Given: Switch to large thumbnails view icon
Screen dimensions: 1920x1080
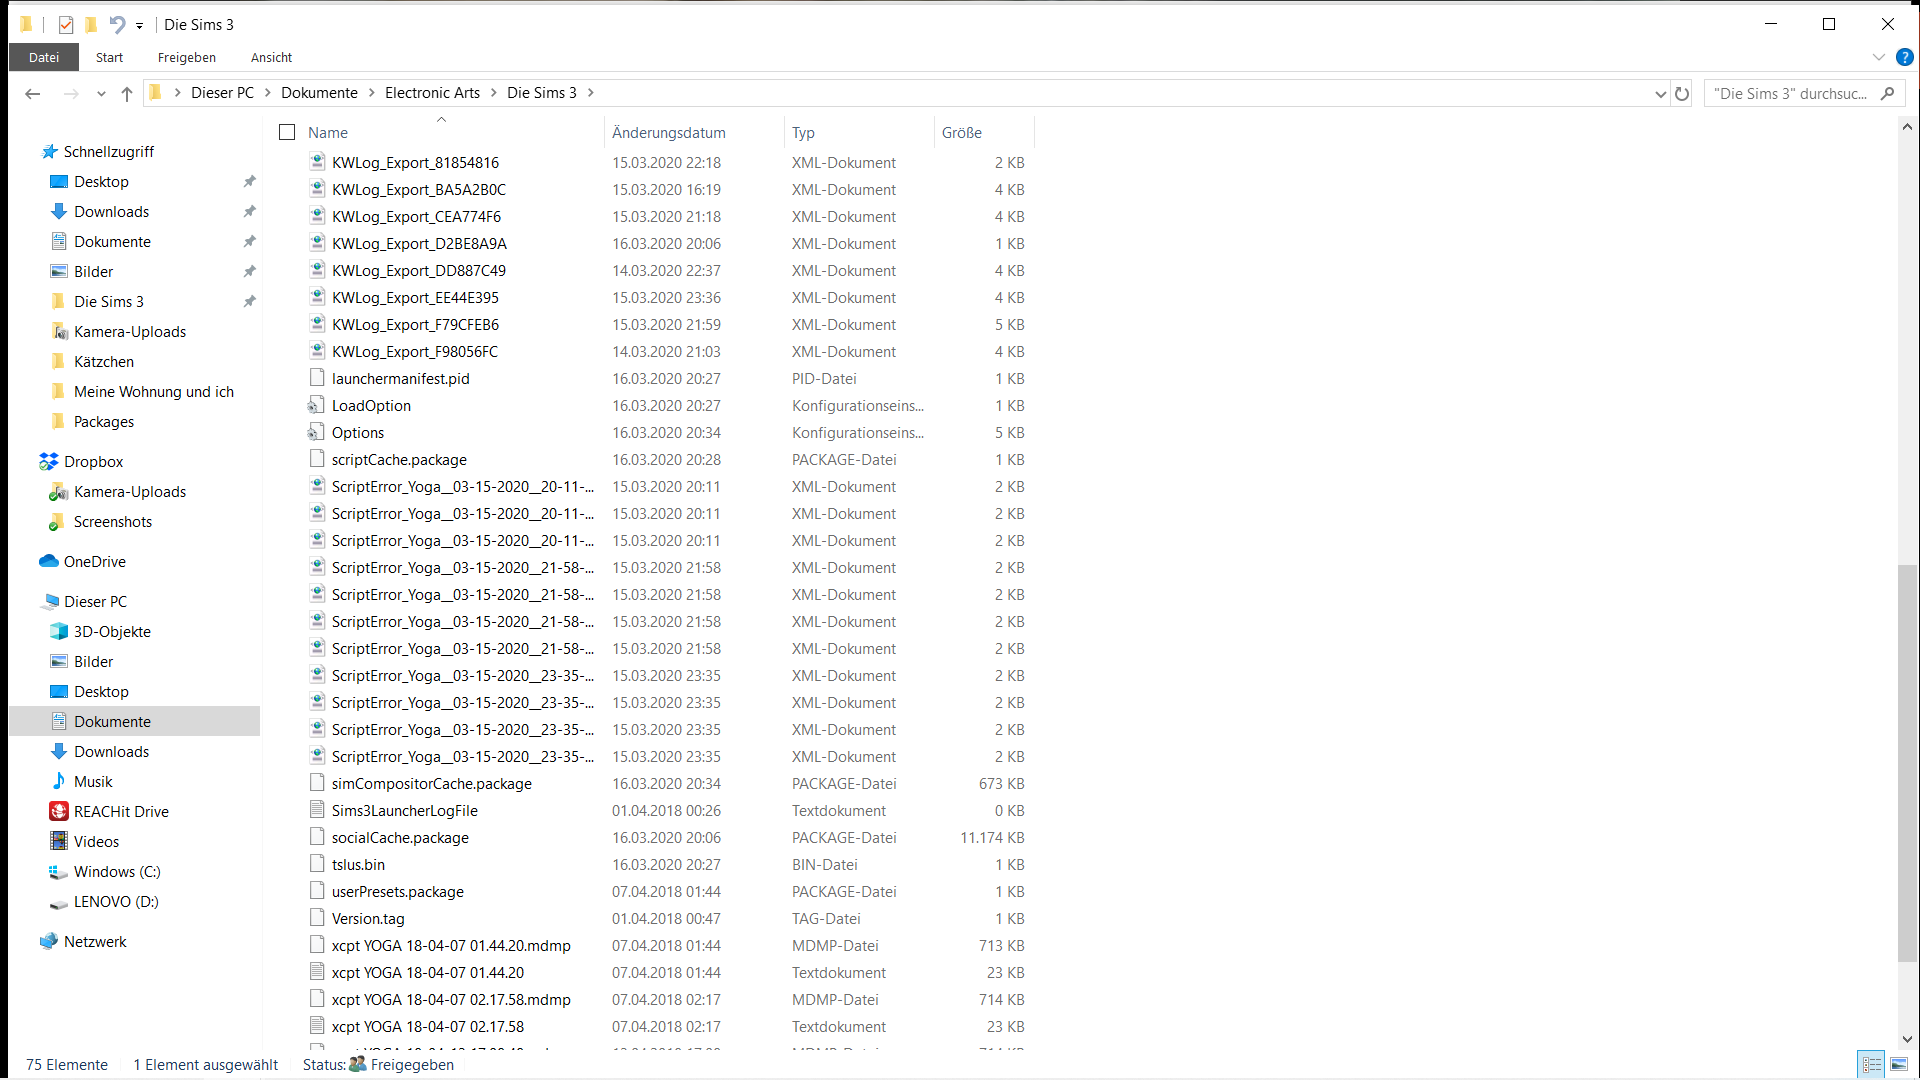Looking at the screenshot, I should pyautogui.click(x=1899, y=1065).
